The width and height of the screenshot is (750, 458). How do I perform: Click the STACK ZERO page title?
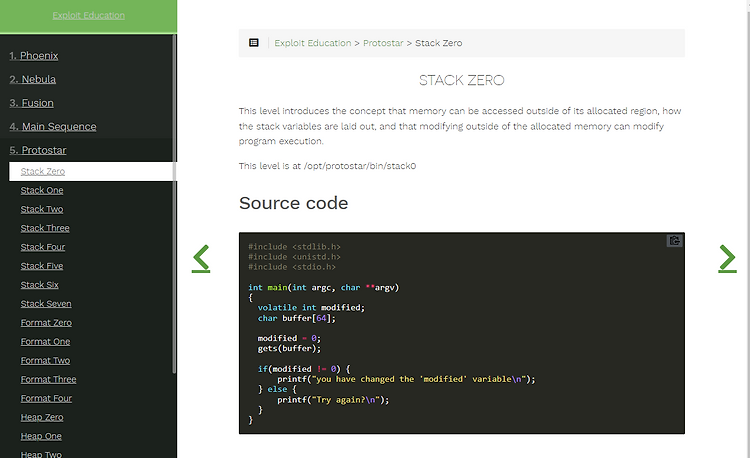(462, 80)
